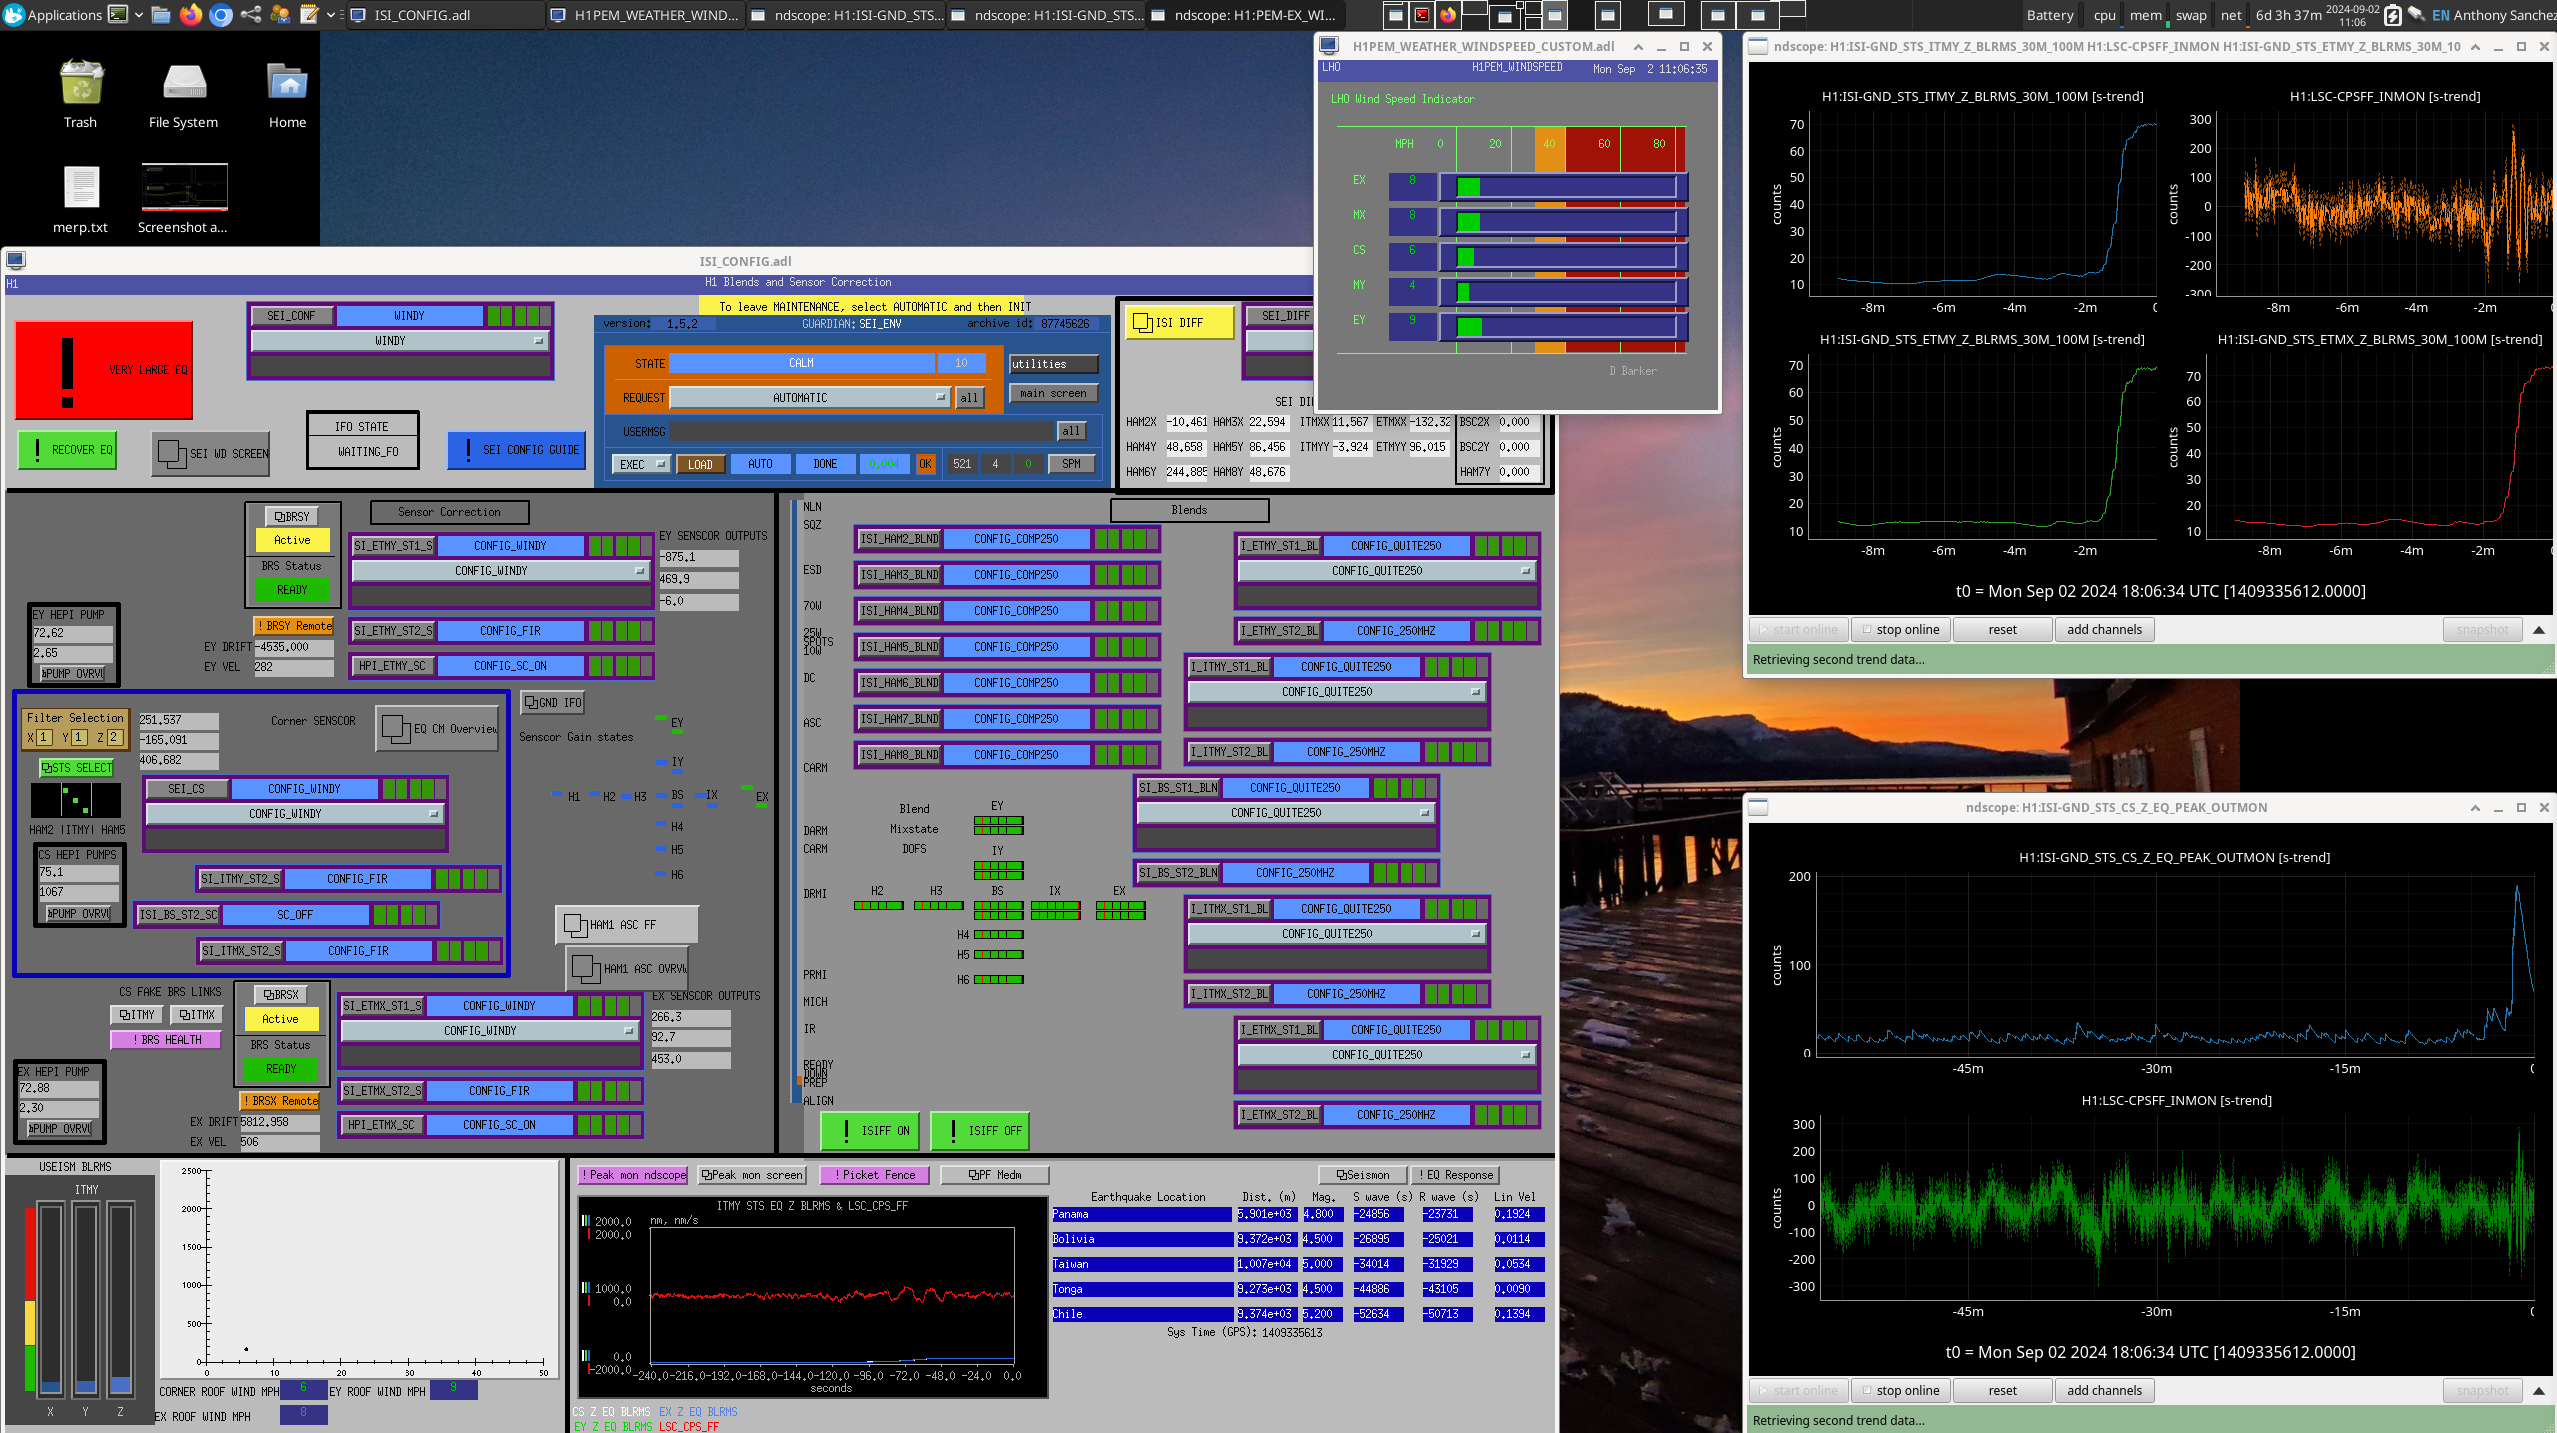This screenshot has width=2557, height=1433.
Task: Click the BRSY Remote alert button
Action: pyautogui.click(x=293, y=626)
